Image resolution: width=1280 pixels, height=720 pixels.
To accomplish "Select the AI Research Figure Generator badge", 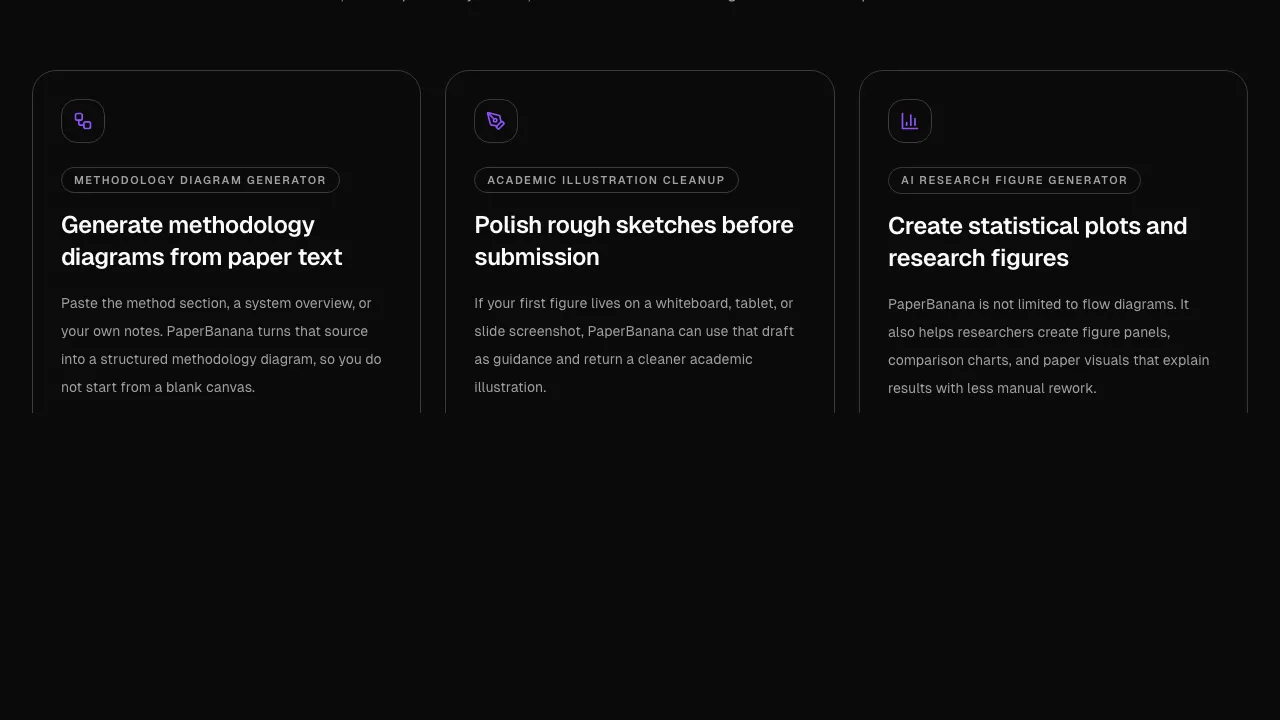I will click(1014, 180).
